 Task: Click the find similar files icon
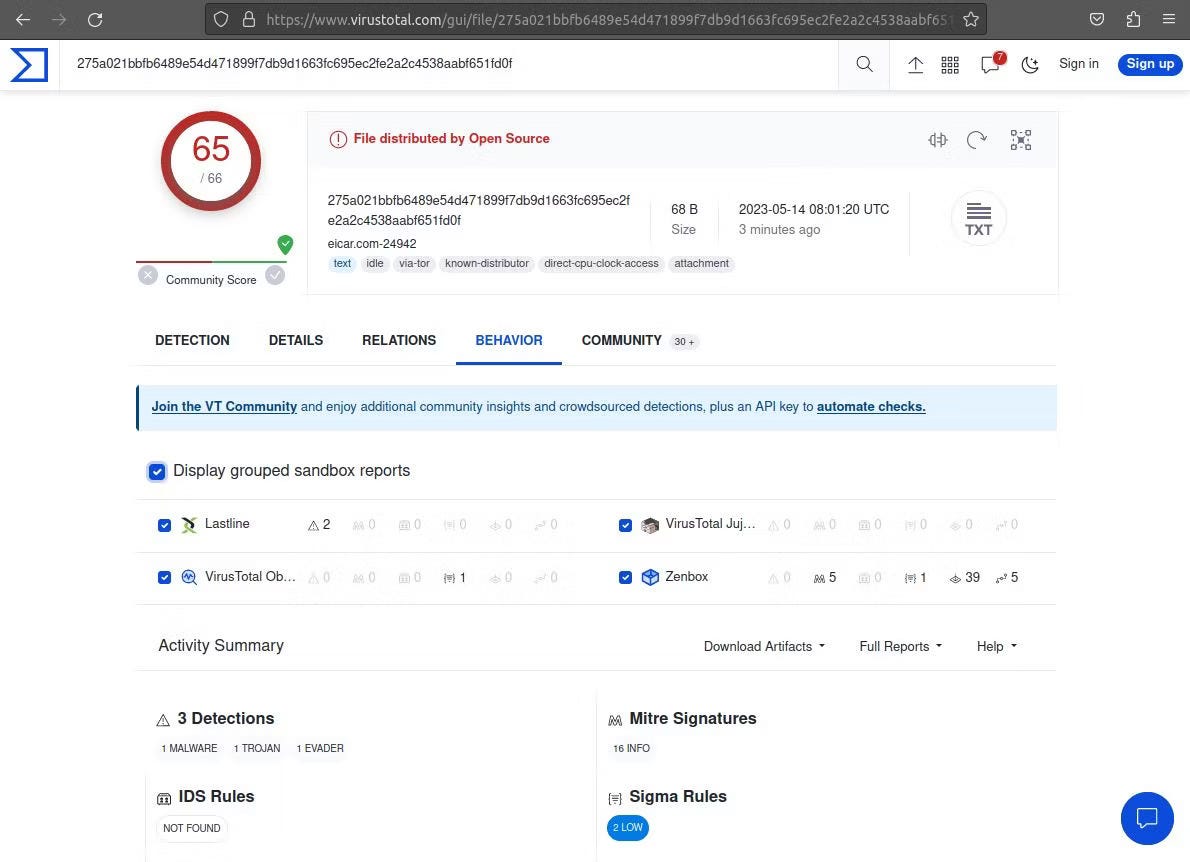937,140
